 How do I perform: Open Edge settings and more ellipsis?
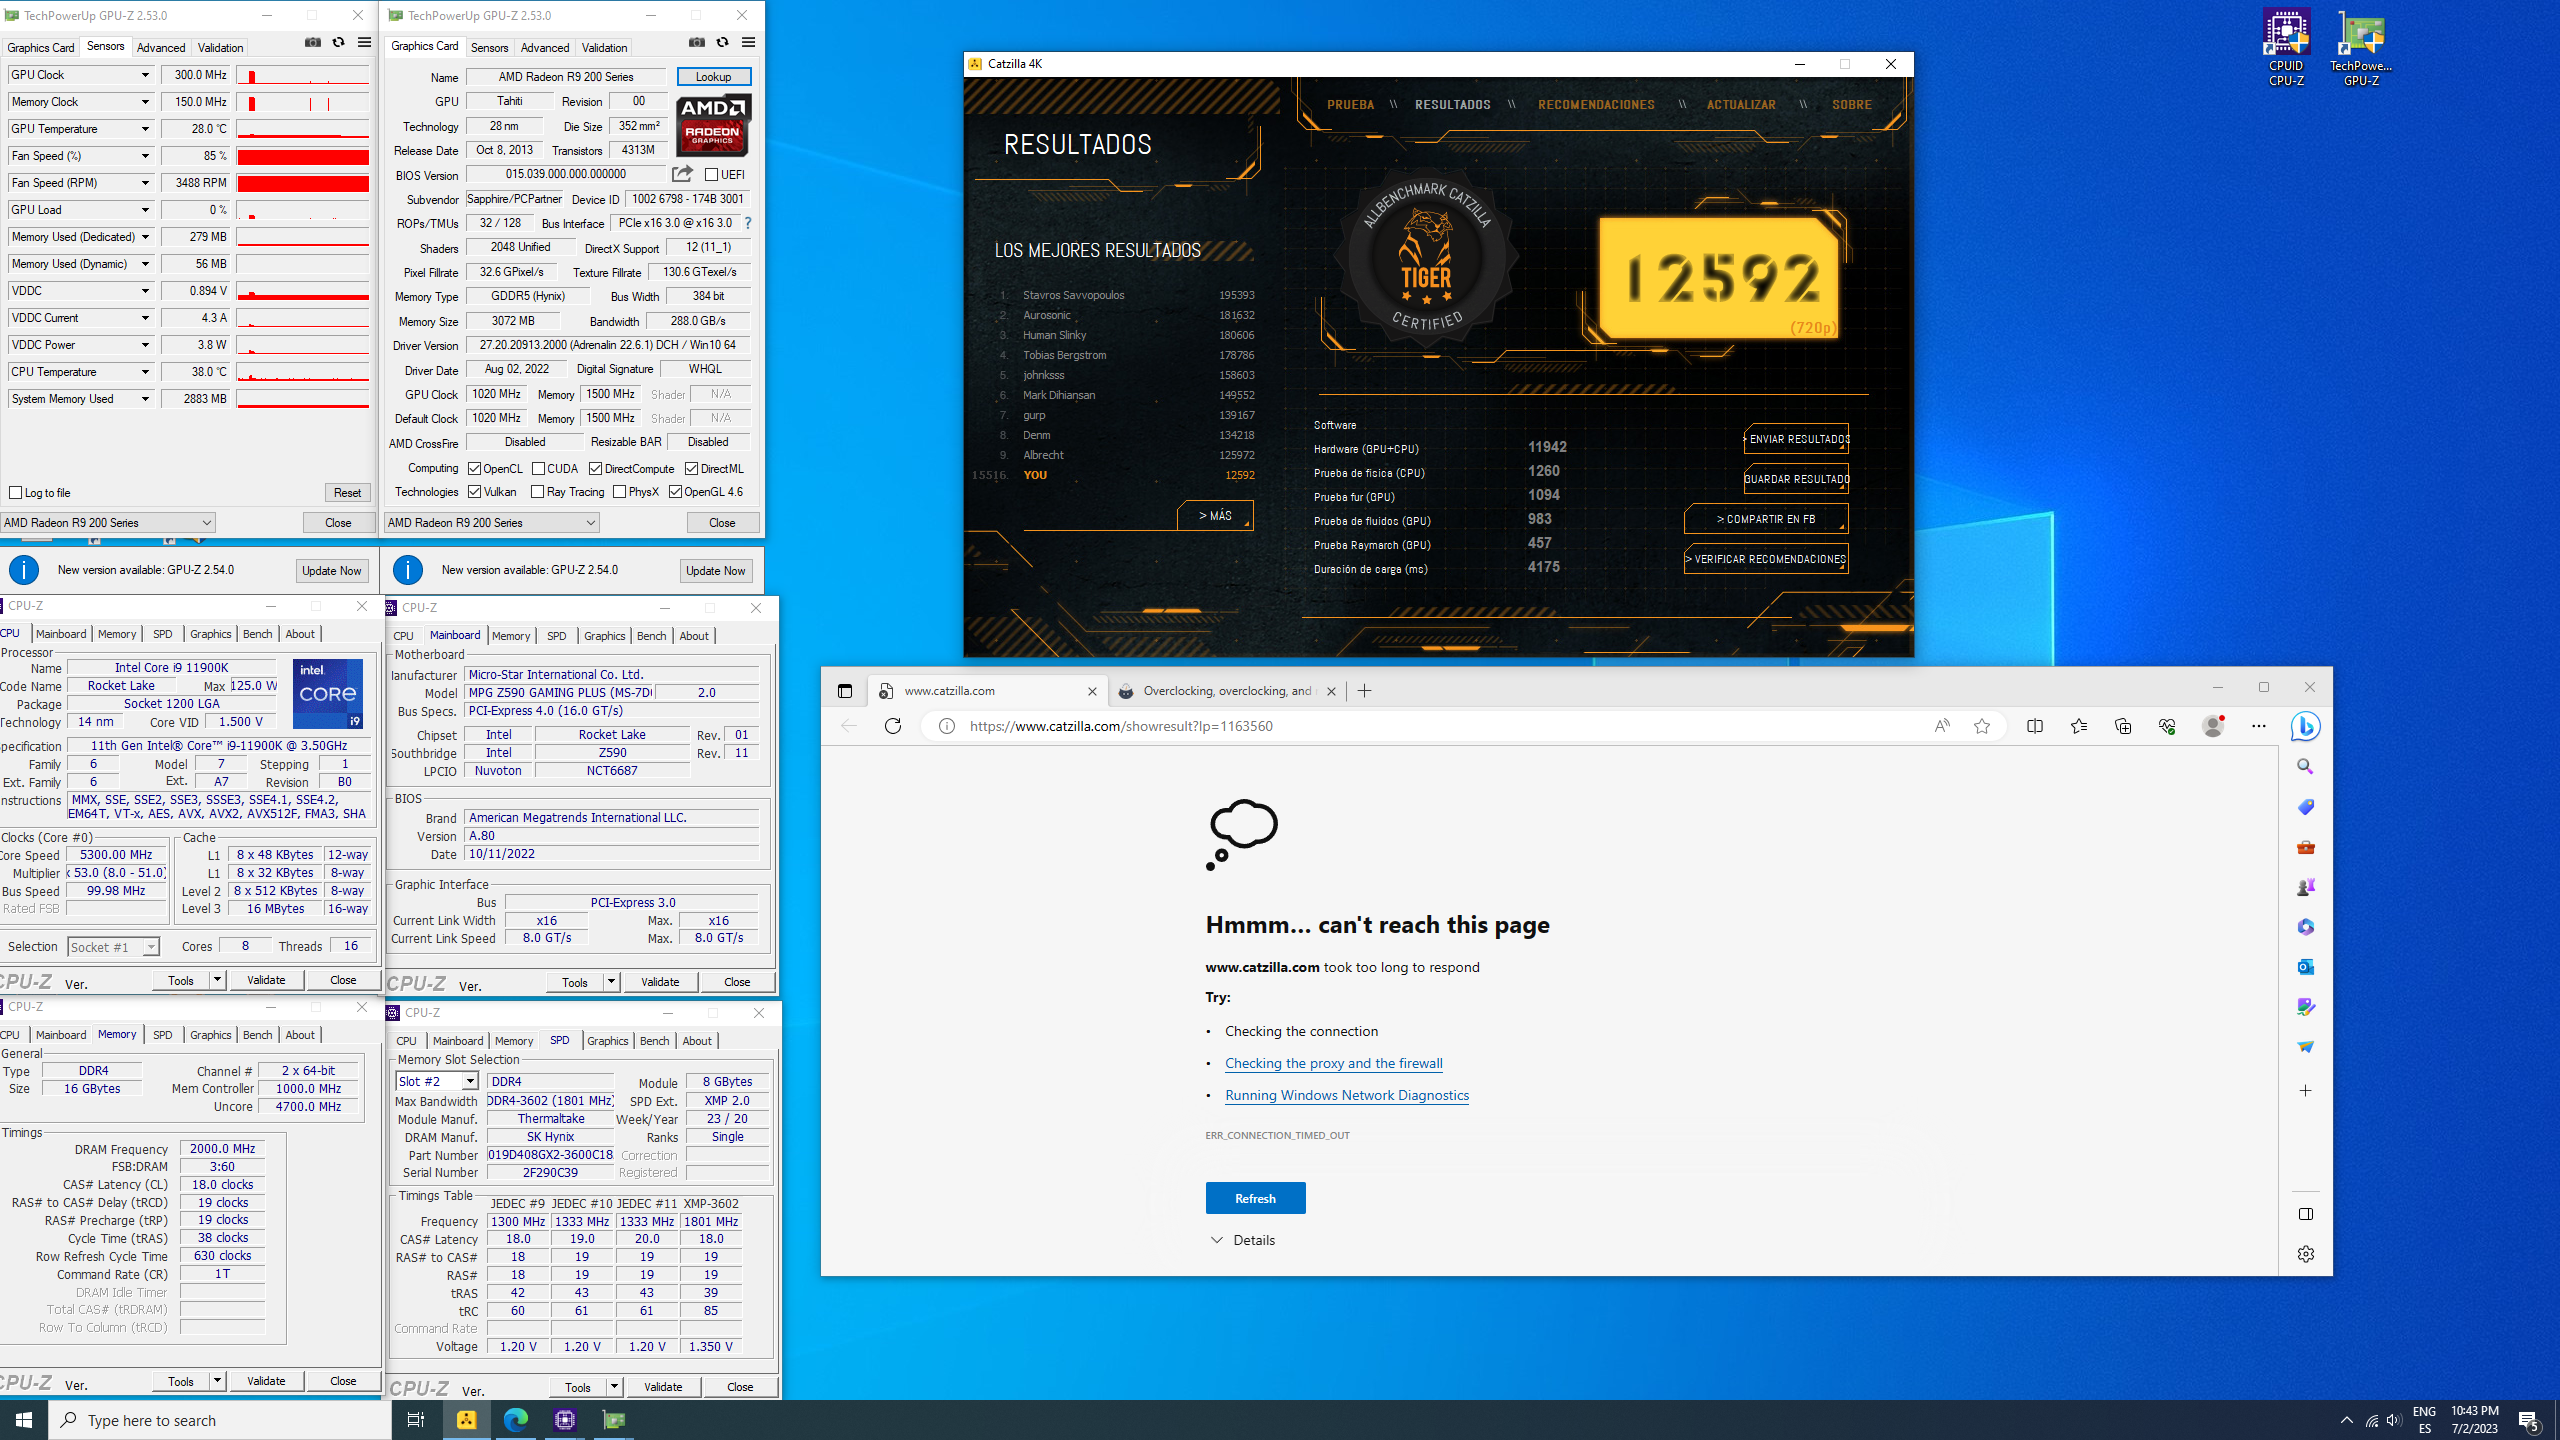(x=2259, y=726)
